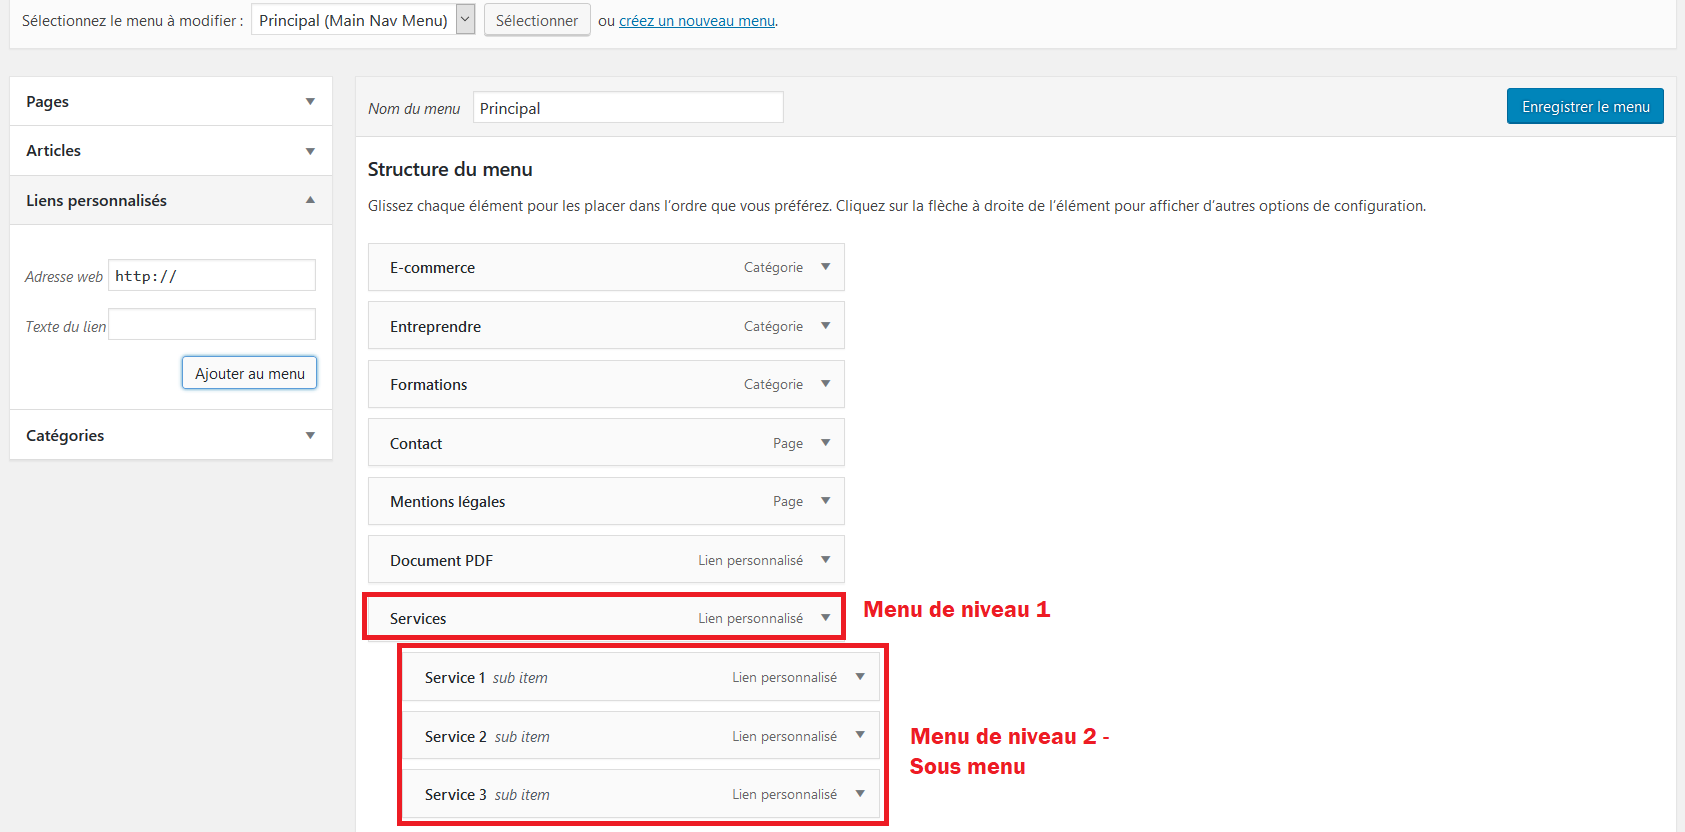Click the Articles panel title
The width and height of the screenshot is (1685, 832).
pos(53,151)
